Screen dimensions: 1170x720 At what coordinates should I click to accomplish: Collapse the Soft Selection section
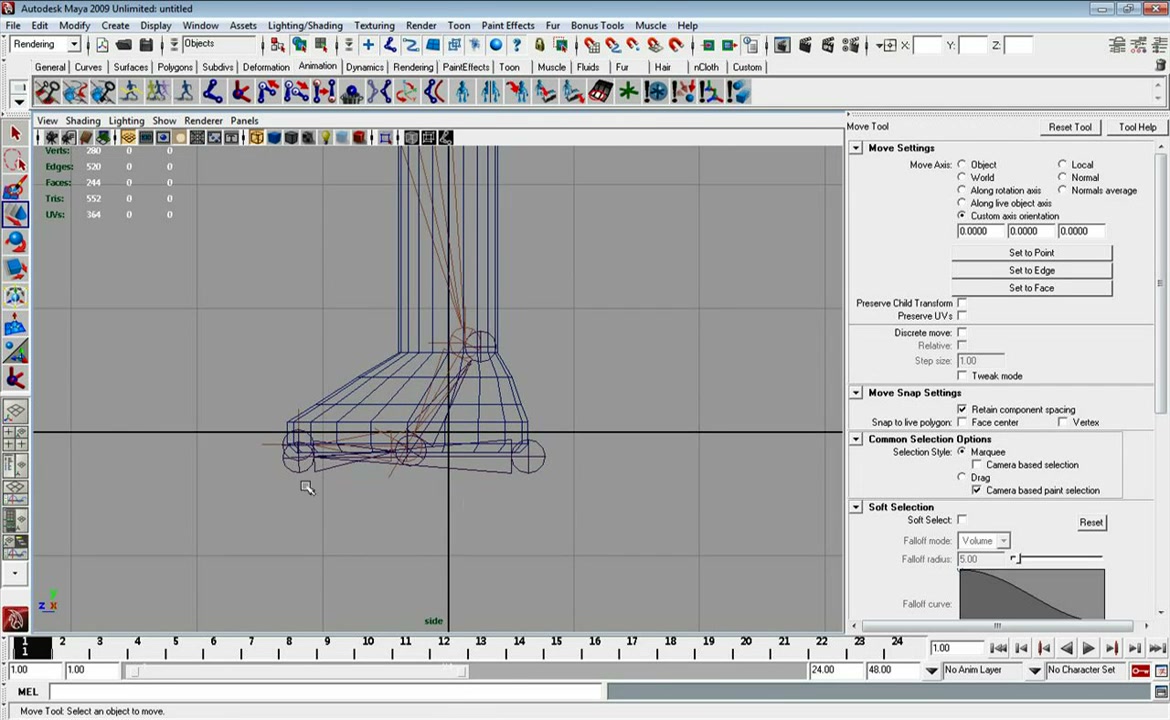click(x=856, y=507)
